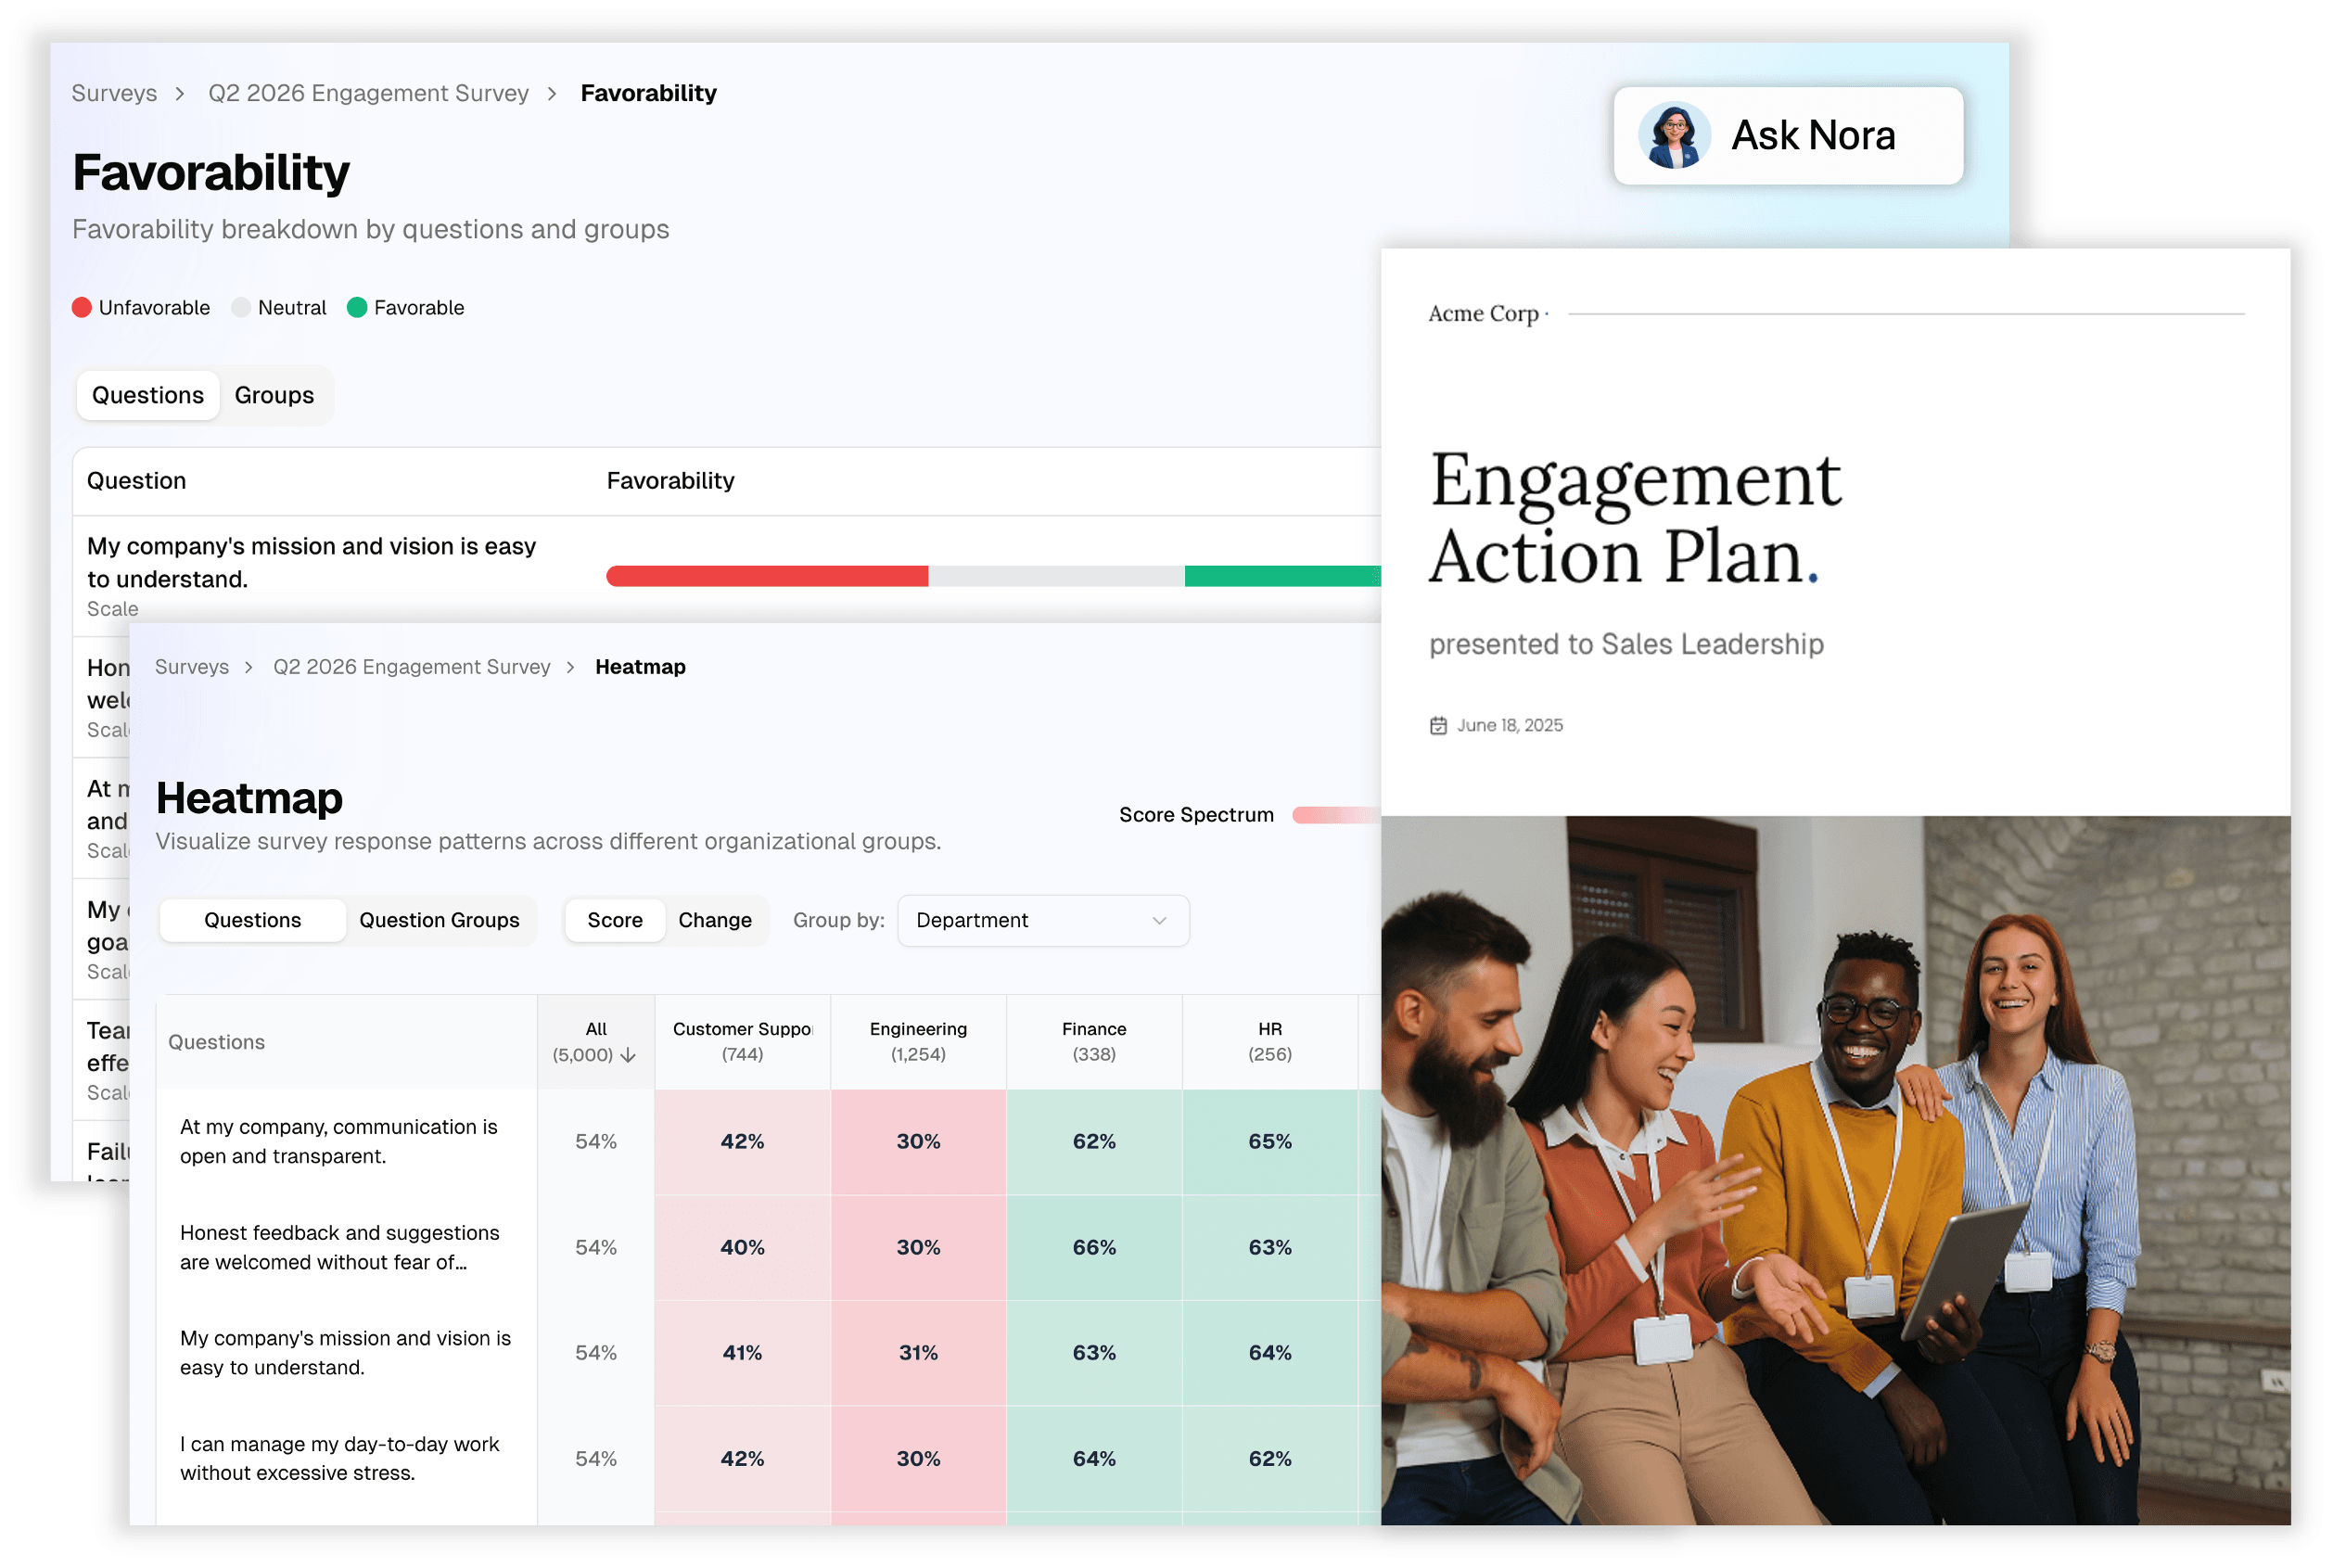
Task: Click the green Favorable legend dot
Action: [x=357, y=308]
